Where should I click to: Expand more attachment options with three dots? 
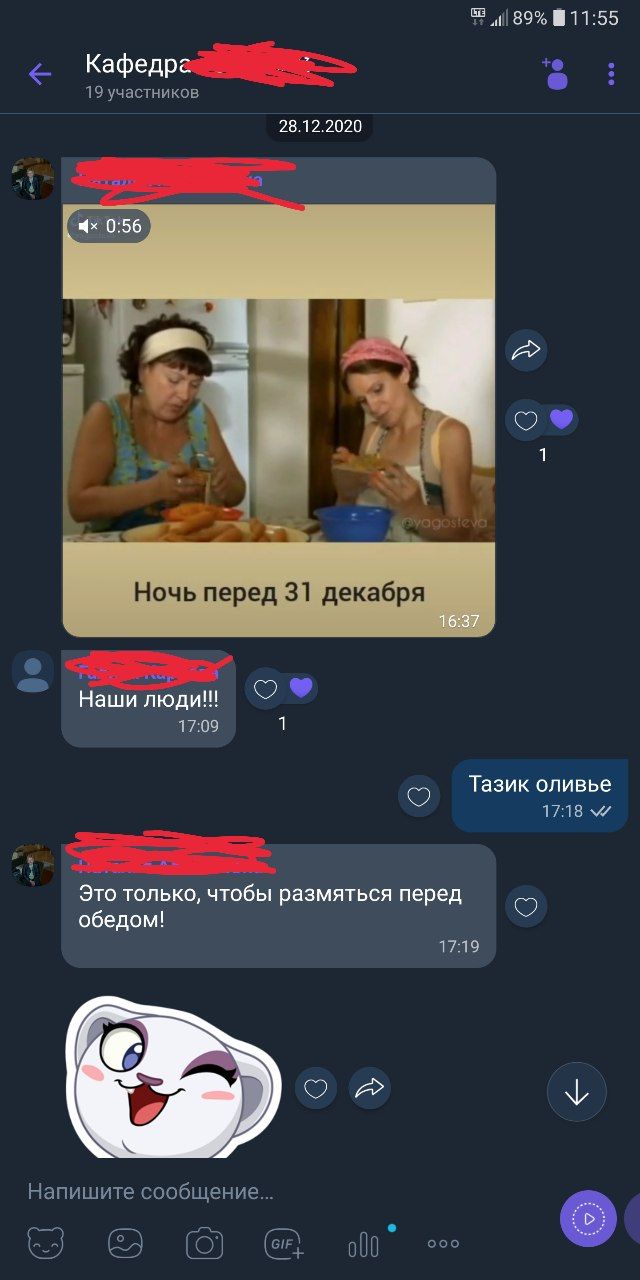click(x=443, y=1244)
